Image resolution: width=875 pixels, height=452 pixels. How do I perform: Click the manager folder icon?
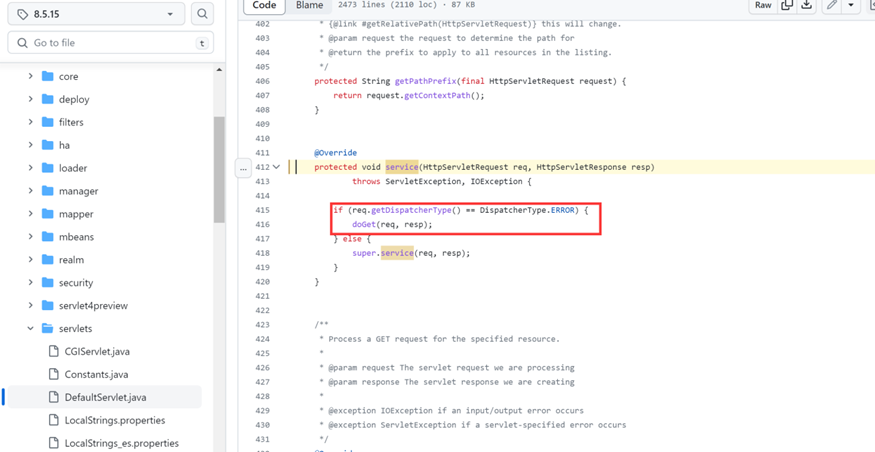pos(47,191)
